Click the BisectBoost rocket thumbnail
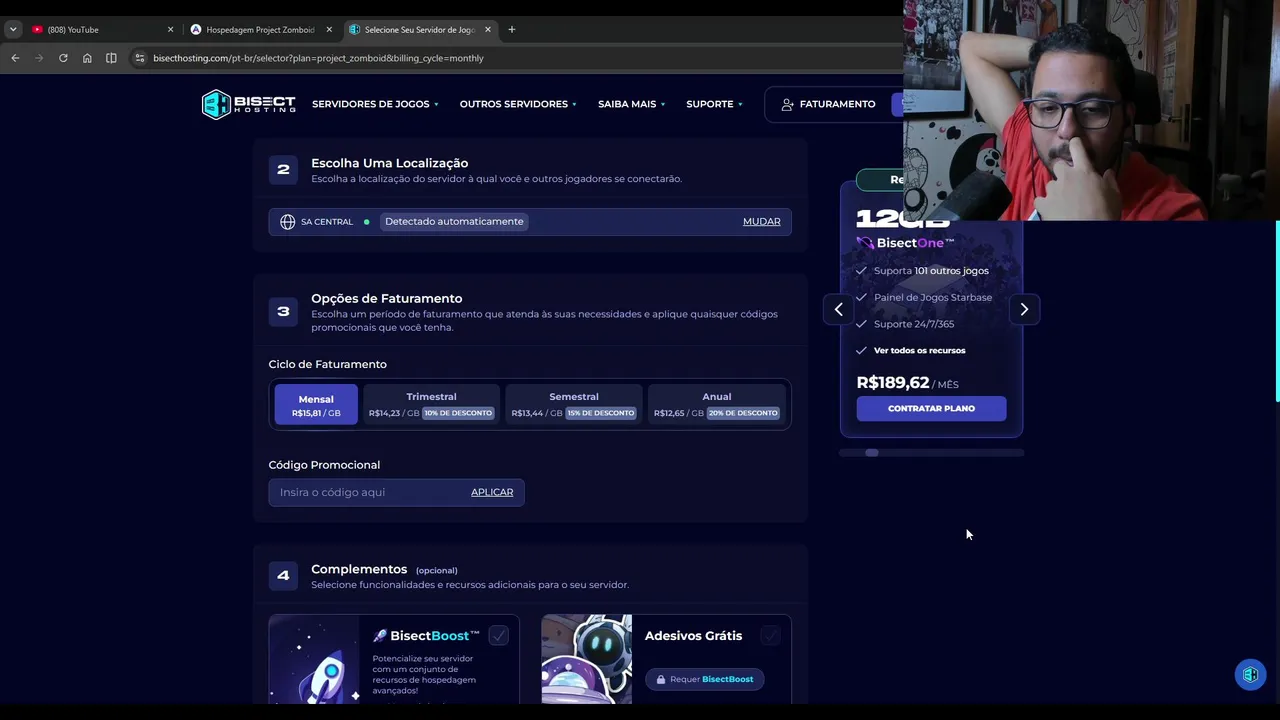Viewport: 1280px width, 720px height. coord(314,659)
